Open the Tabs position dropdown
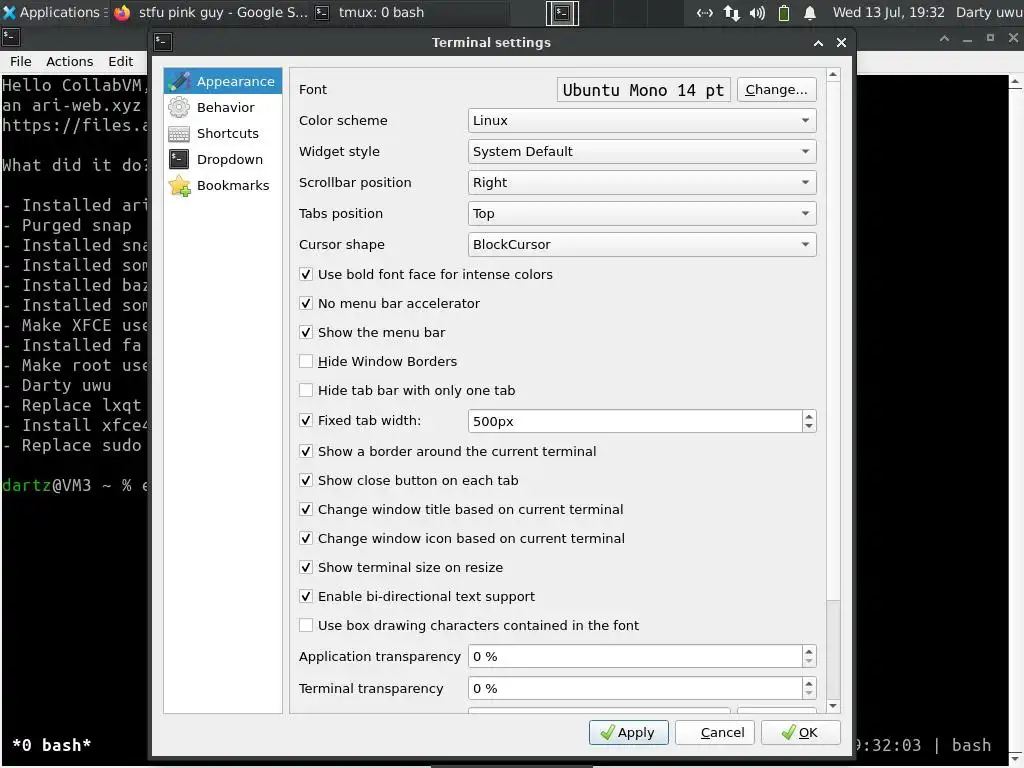 coord(642,214)
